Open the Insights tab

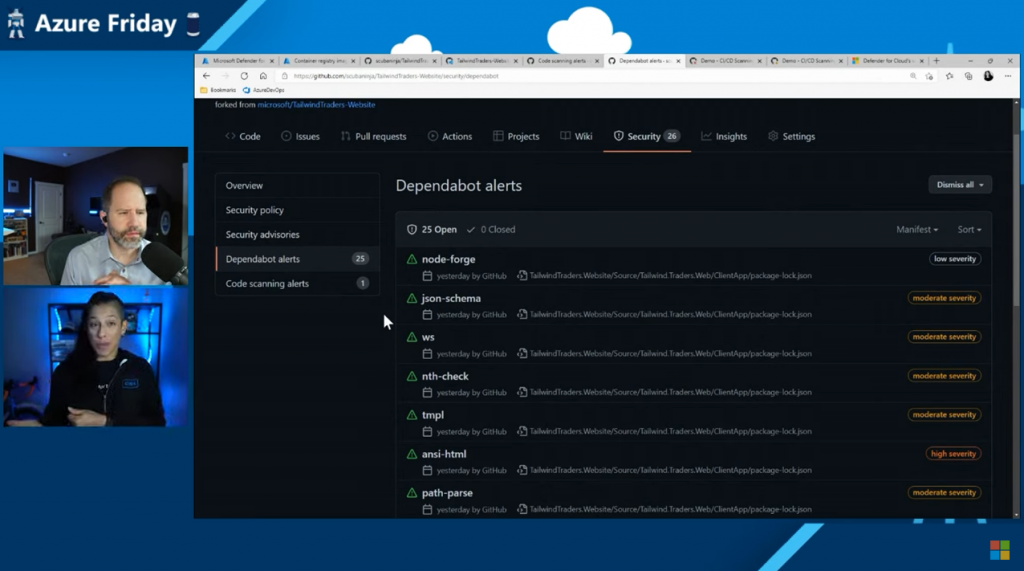pyautogui.click(x=724, y=137)
